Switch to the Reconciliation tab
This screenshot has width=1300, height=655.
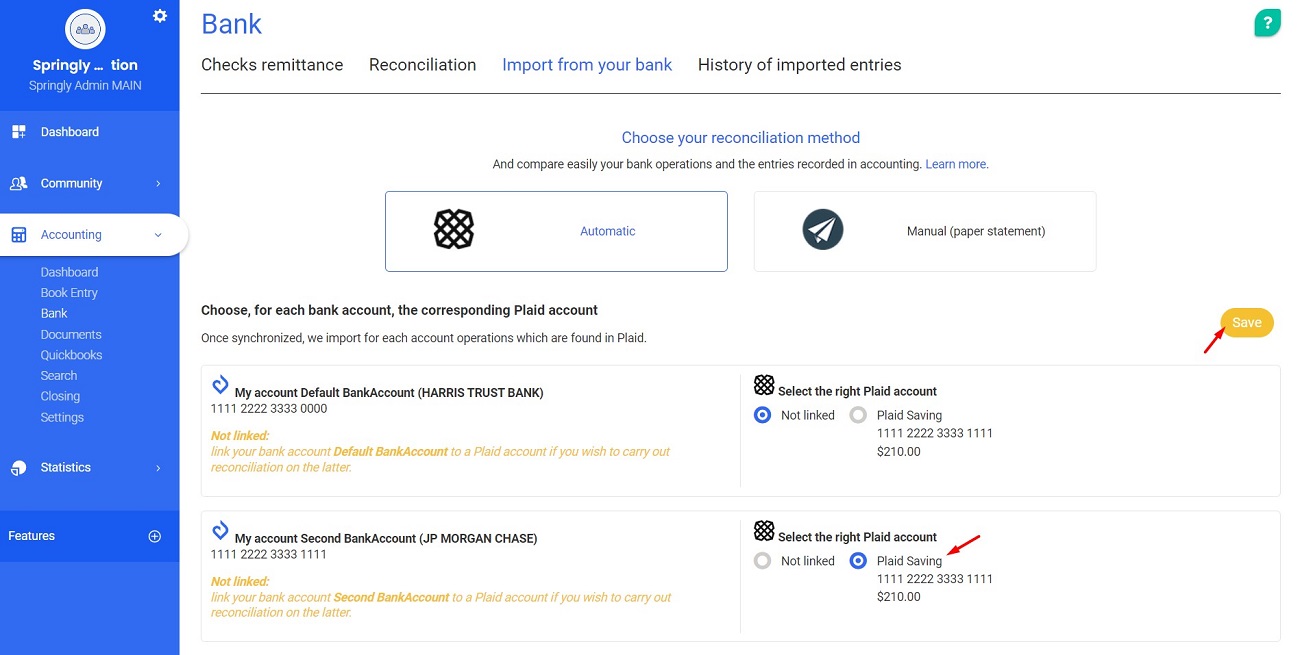click(x=422, y=65)
